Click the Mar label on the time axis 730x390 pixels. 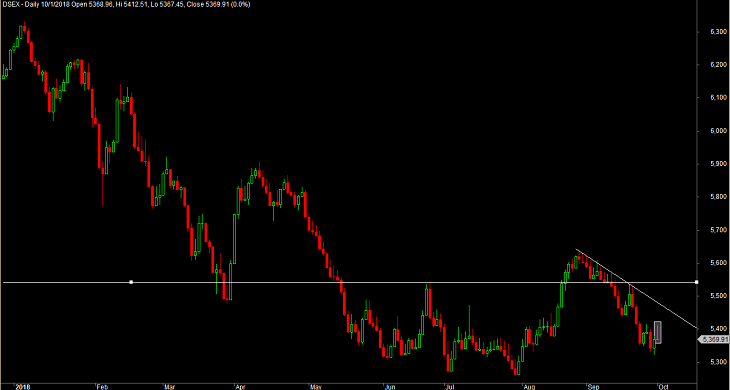click(x=169, y=386)
